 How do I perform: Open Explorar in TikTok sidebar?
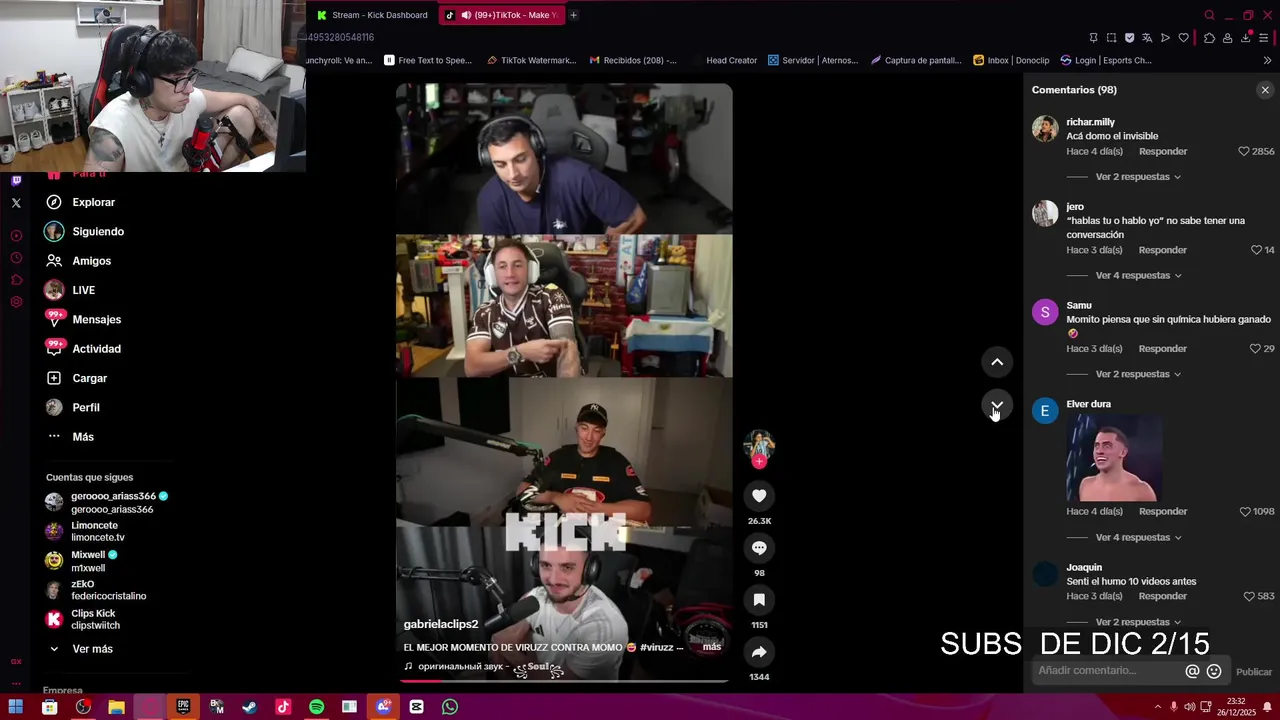[x=81, y=202]
